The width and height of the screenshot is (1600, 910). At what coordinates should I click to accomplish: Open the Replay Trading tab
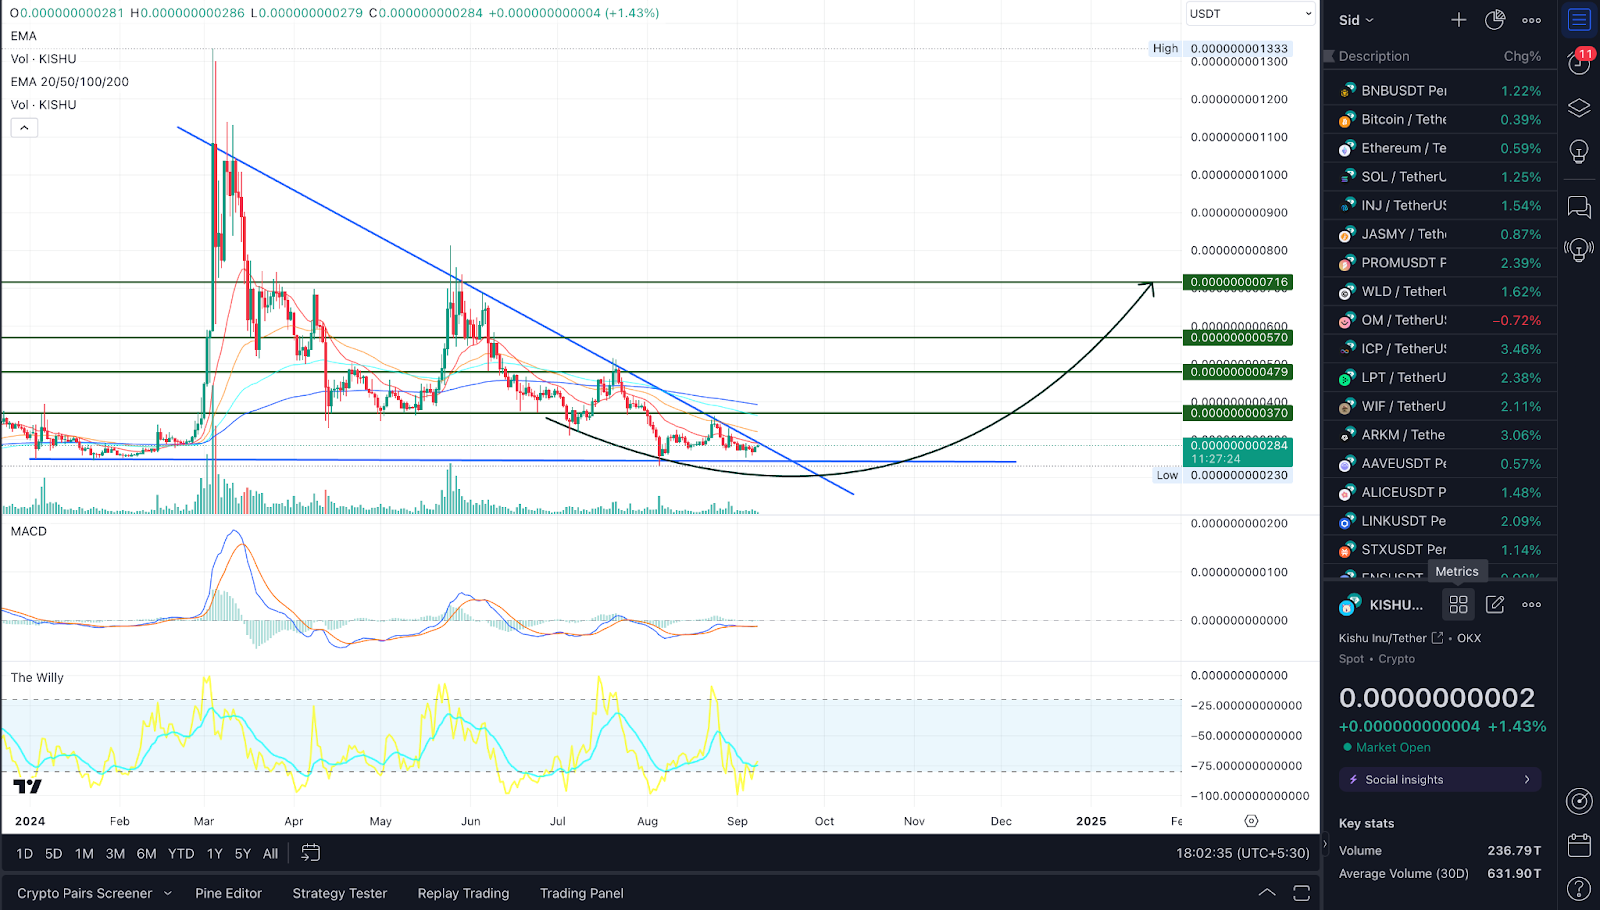[x=463, y=893]
